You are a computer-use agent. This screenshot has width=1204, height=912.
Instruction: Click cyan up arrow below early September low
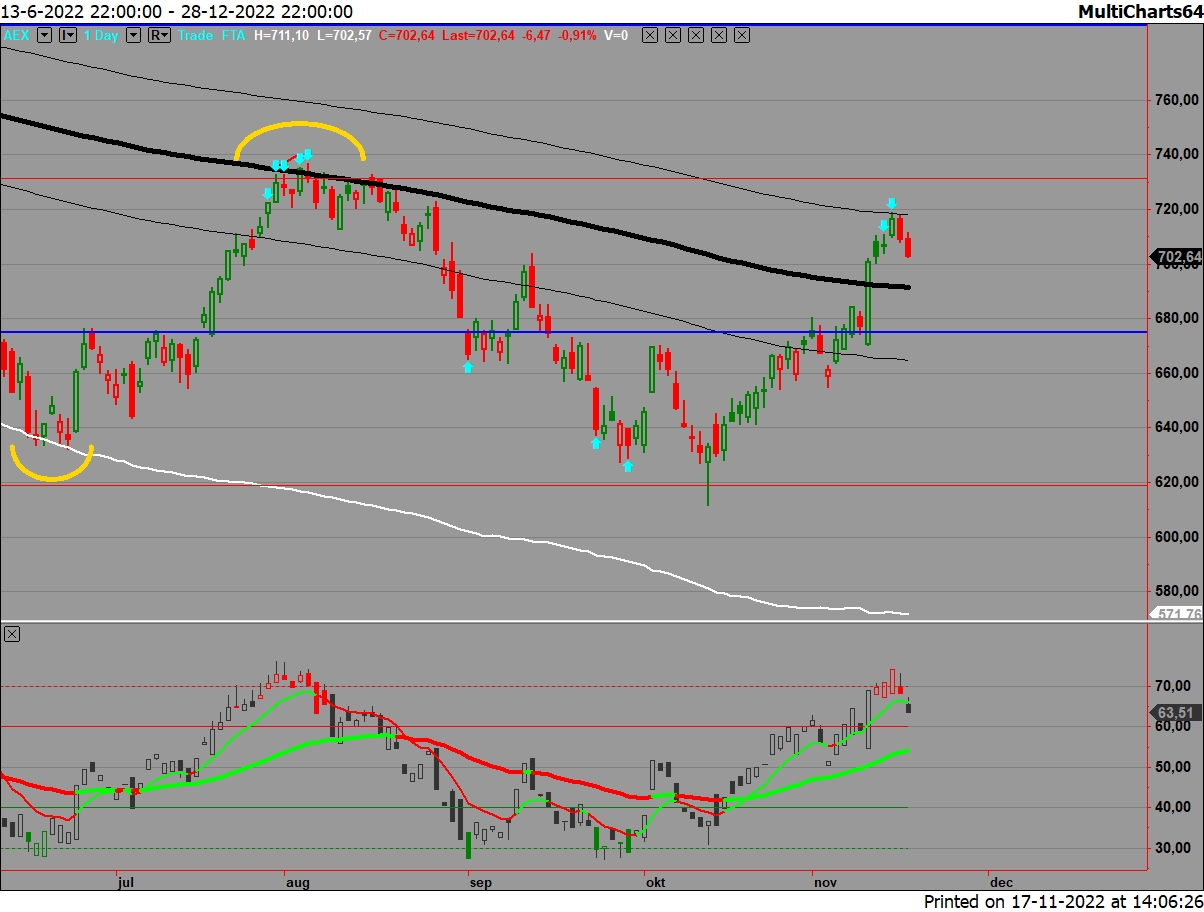pyautogui.click(x=467, y=367)
